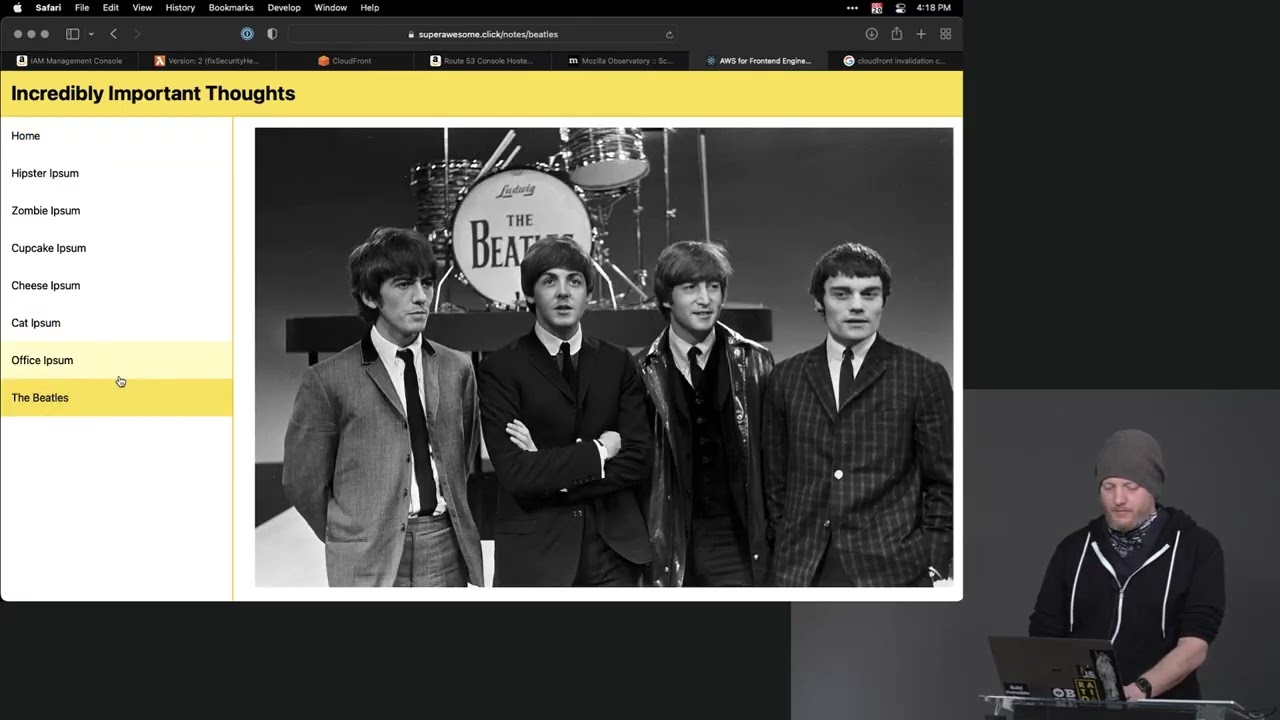The image size is (1280, 720).
Task: Open Control Center in the menu bar
Action: click(900, 8)
